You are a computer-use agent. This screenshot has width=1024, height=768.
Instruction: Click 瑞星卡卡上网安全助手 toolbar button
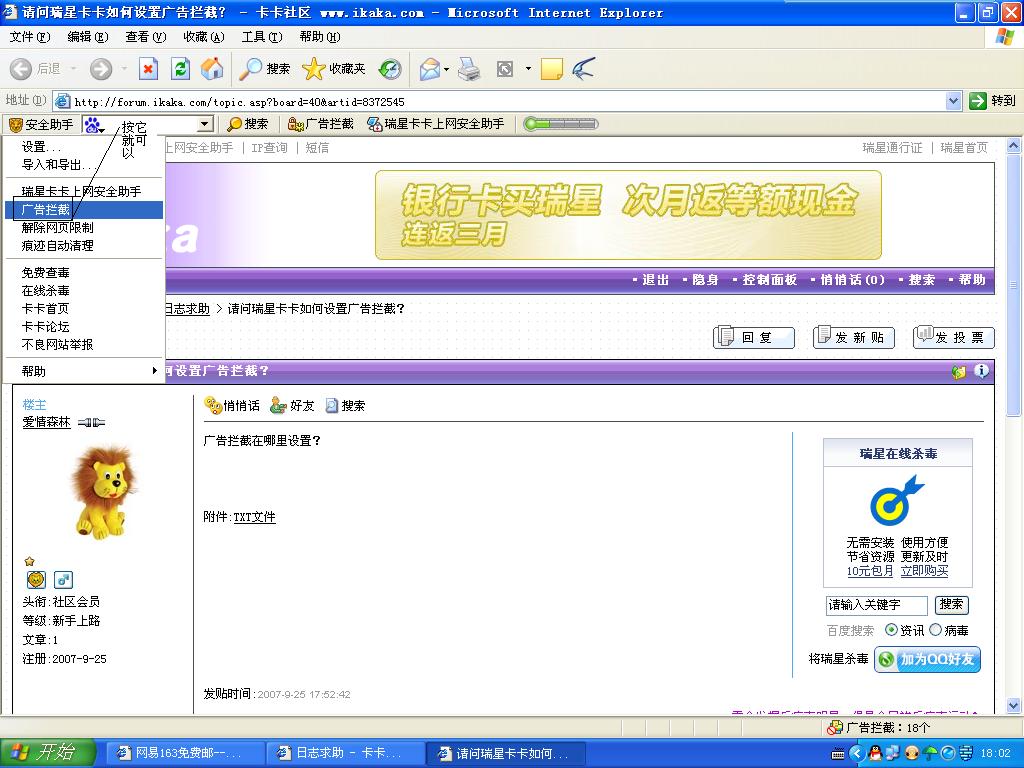click(x=436, y=124)
